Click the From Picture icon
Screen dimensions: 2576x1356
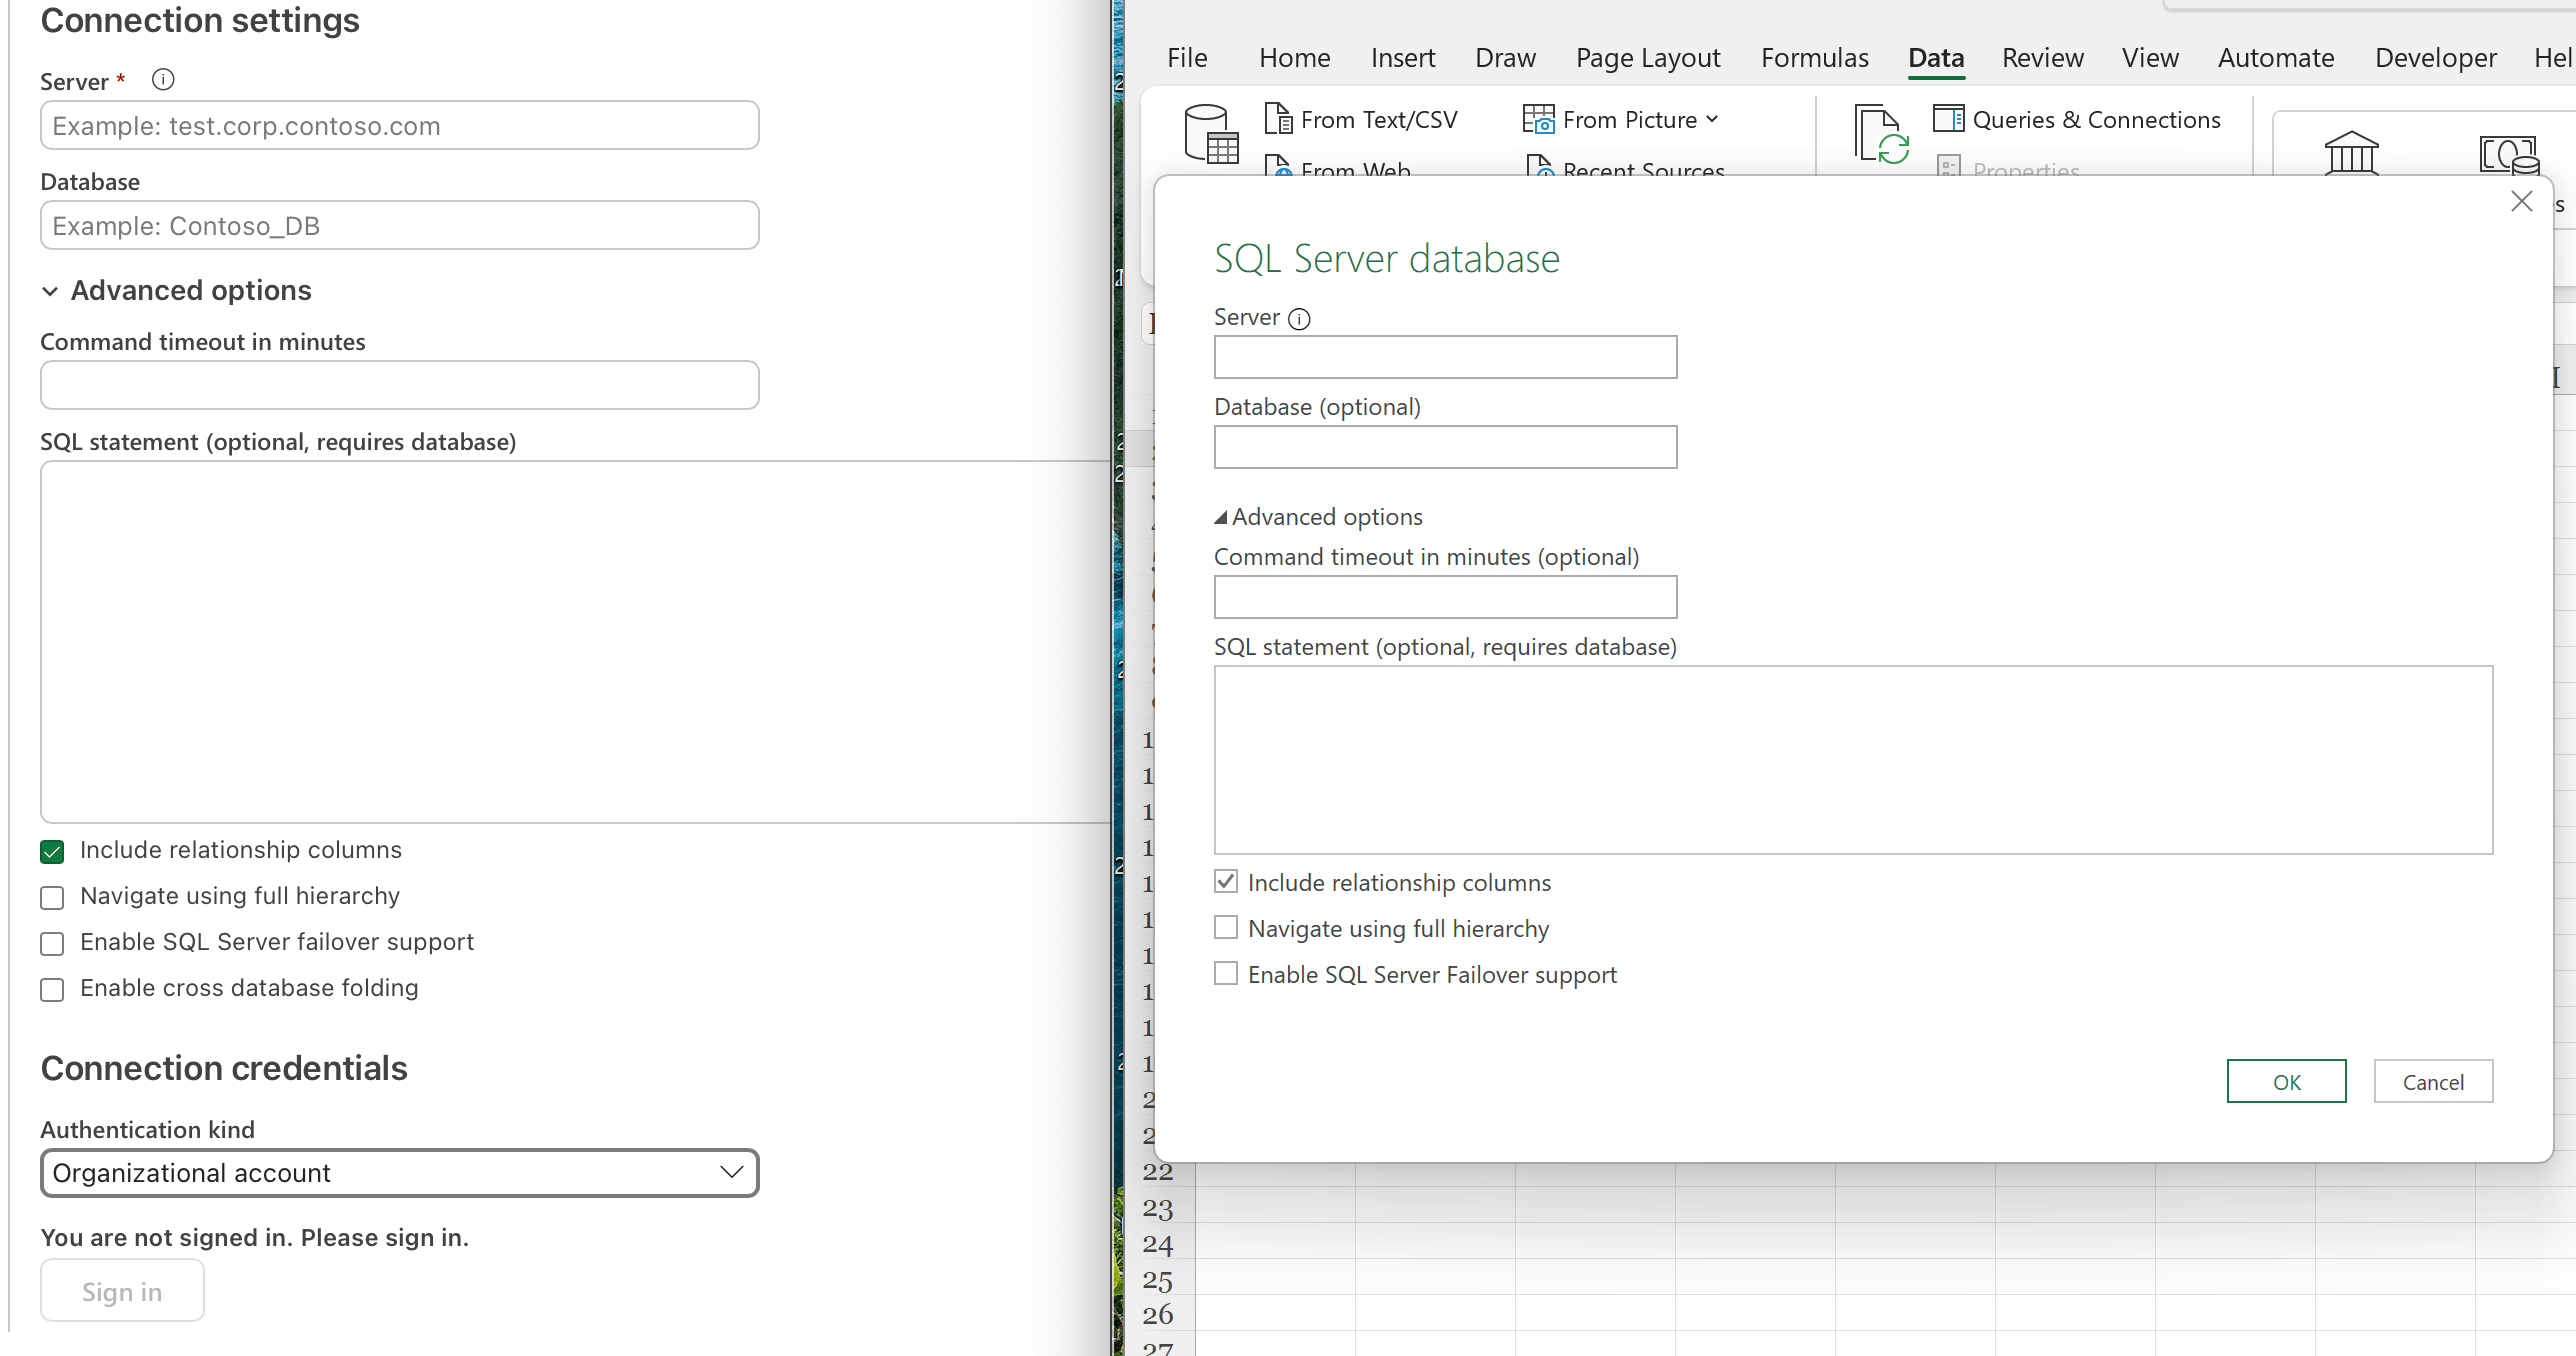click(x=1538, y=119)
